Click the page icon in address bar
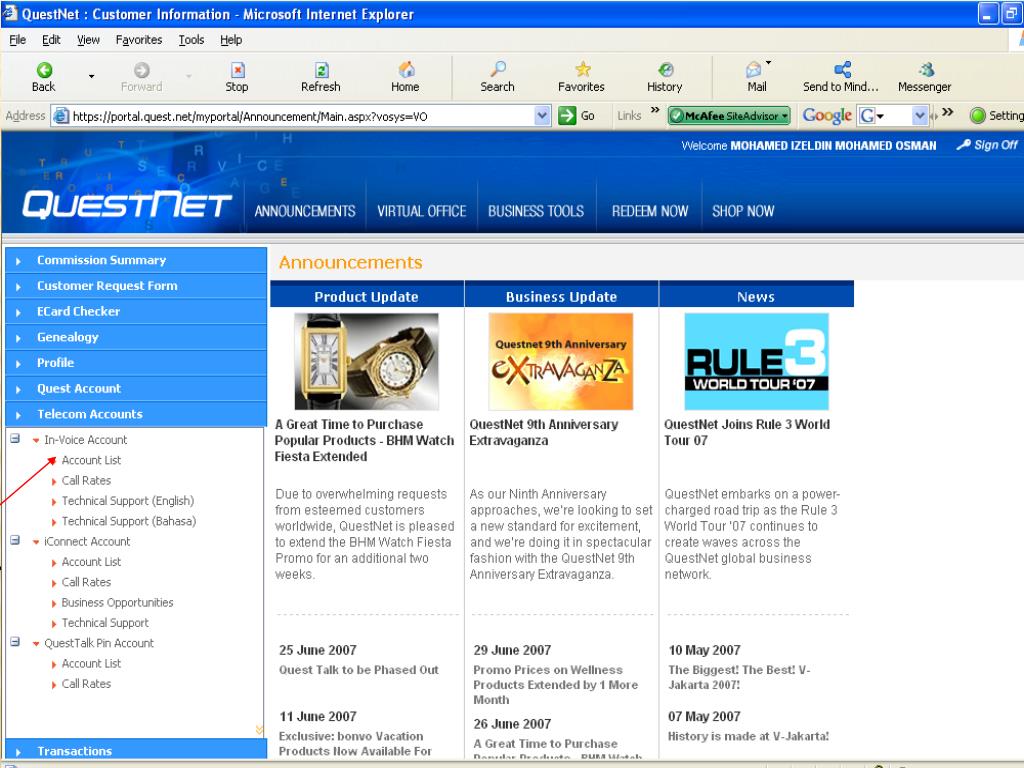The image size is (1024, 768). [60, 116]
